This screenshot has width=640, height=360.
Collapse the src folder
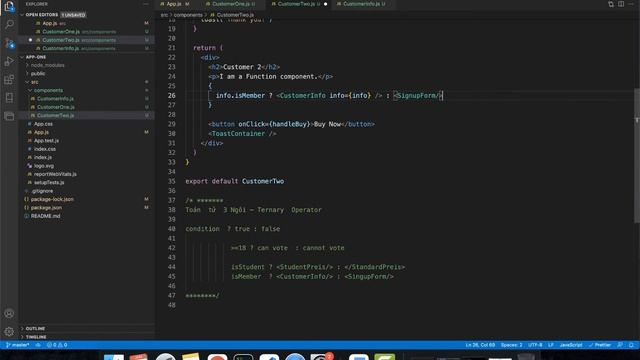tap(34, 82)
